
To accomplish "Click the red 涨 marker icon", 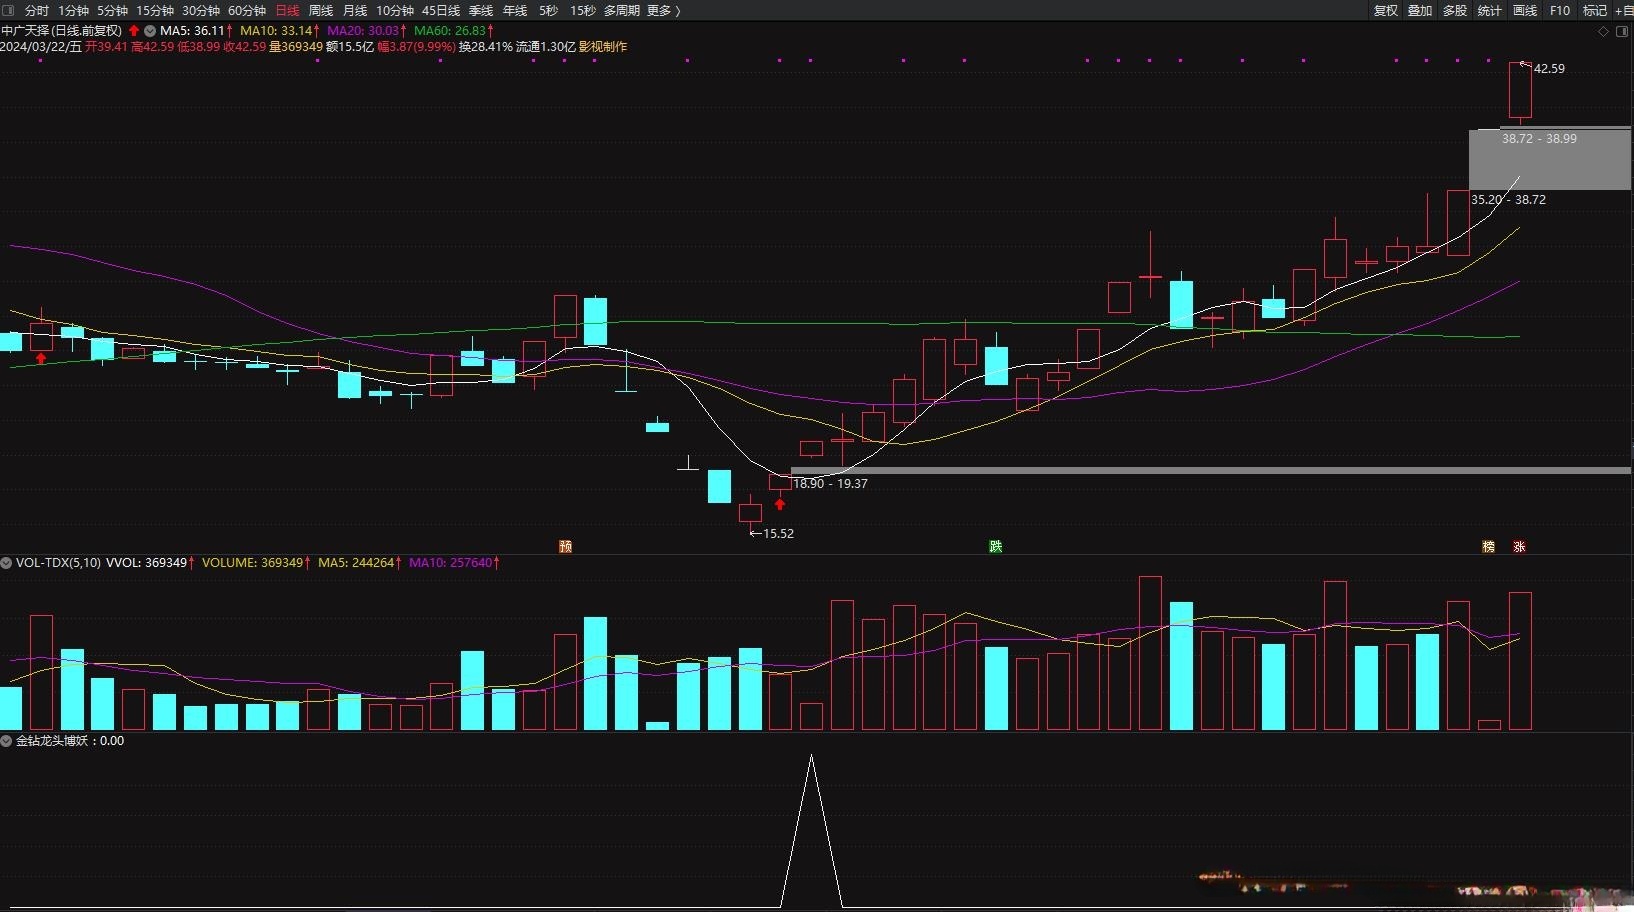I will 1519,547.
